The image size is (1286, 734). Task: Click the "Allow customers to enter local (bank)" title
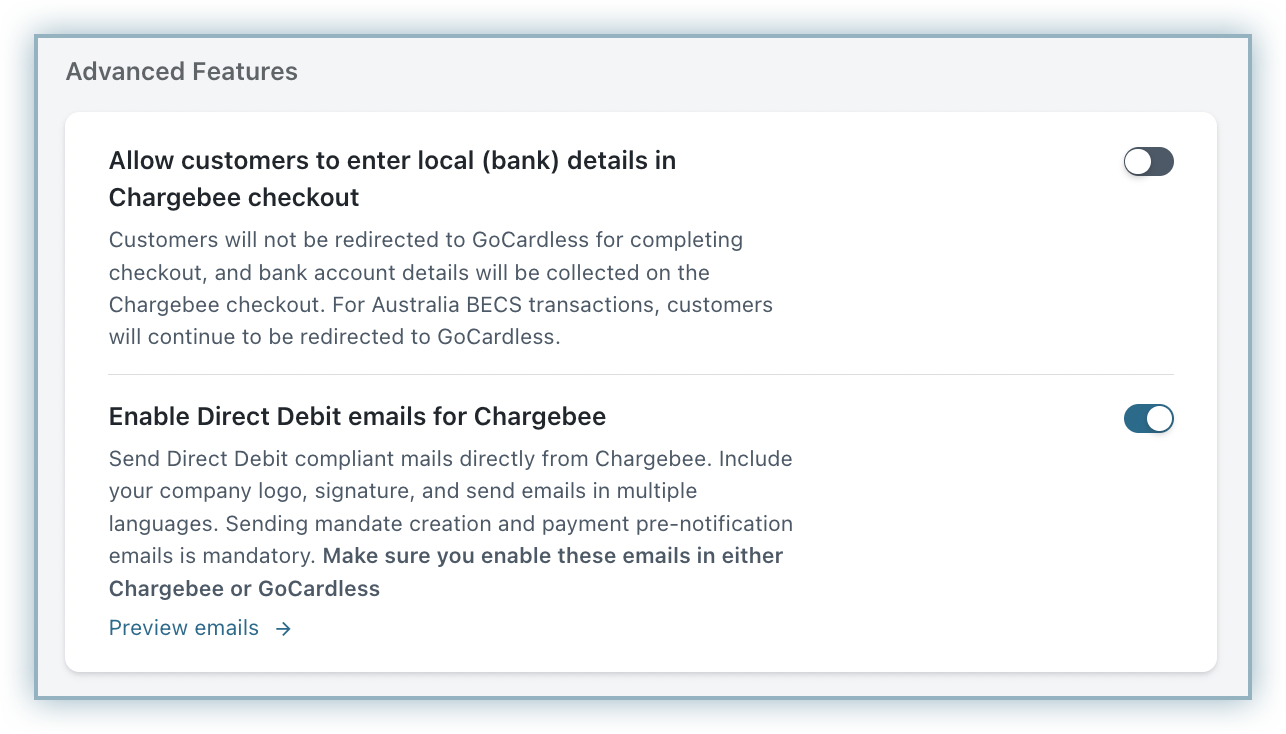(x=392, y=161)
